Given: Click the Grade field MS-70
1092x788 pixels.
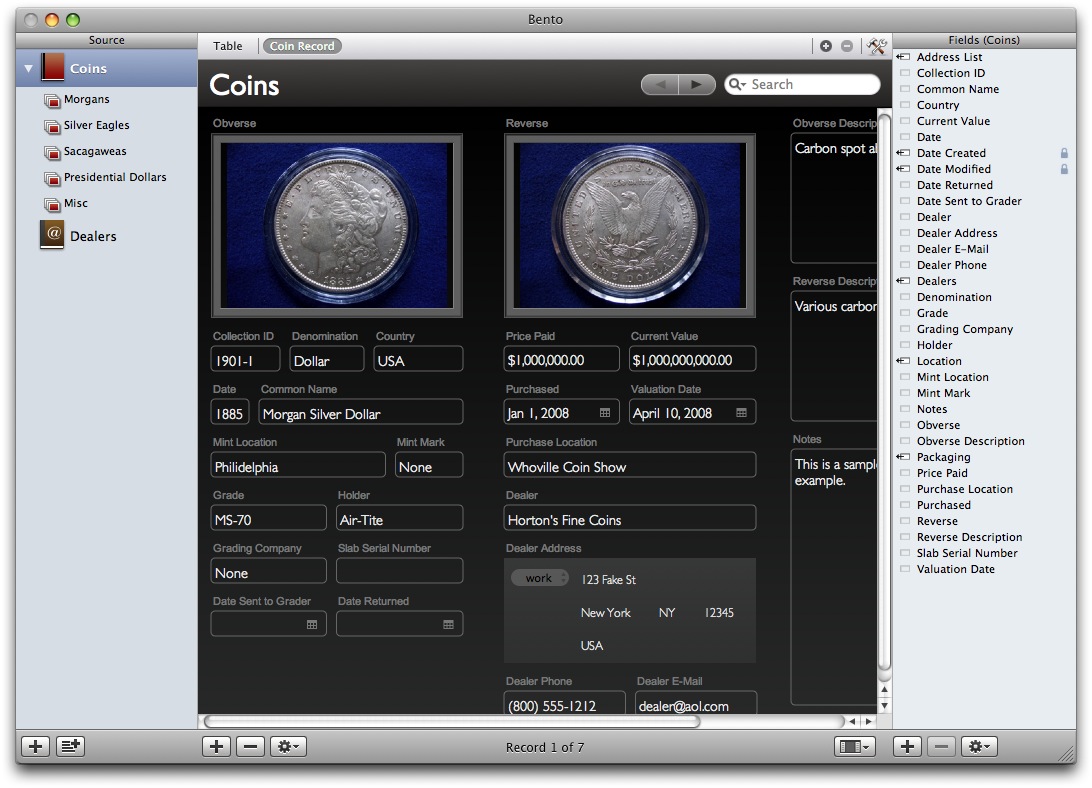Looking at the screenshot, I should coord(268,519).
